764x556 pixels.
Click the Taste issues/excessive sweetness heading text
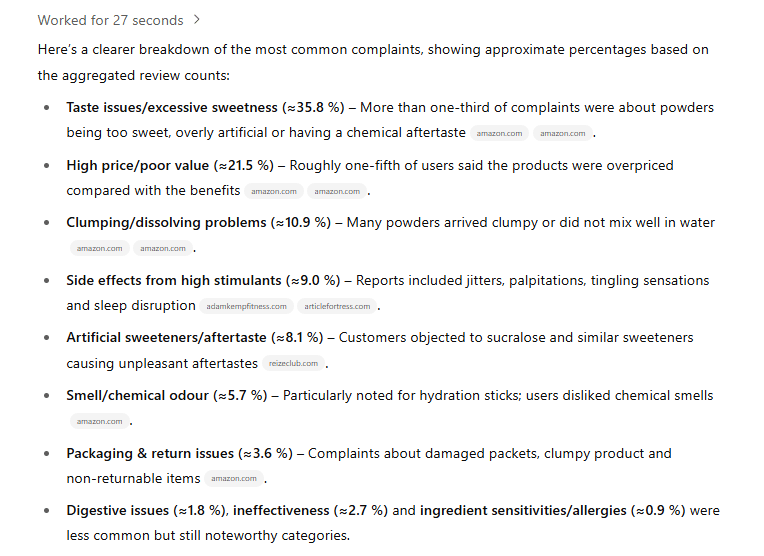172,108
